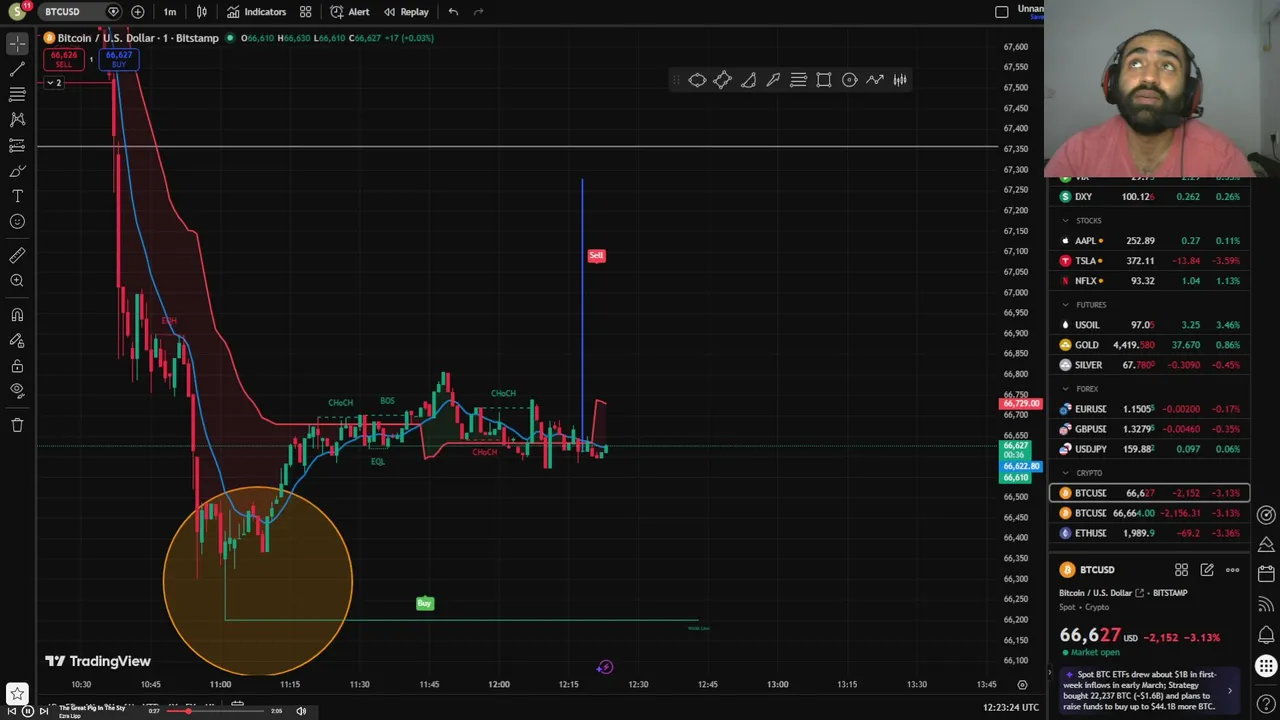The width and height of the screenshot is (1280, 720).
Task: Open the calendar icon in right sidebar
Action: (x=1266, y=574)
